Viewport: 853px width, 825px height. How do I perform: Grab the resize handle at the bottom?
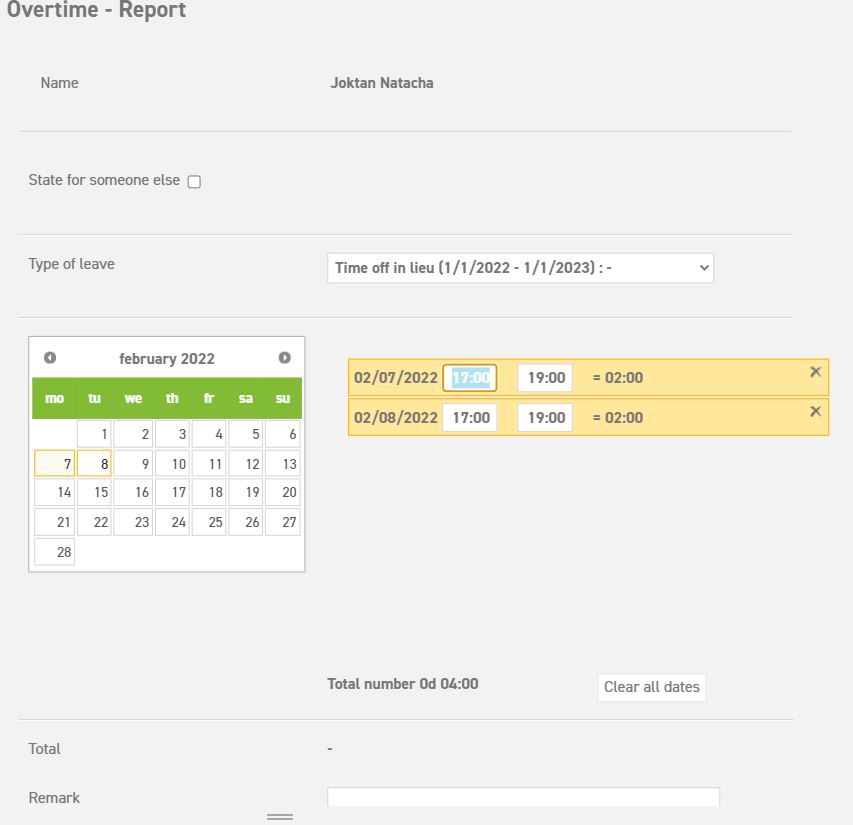coord(280,817)
